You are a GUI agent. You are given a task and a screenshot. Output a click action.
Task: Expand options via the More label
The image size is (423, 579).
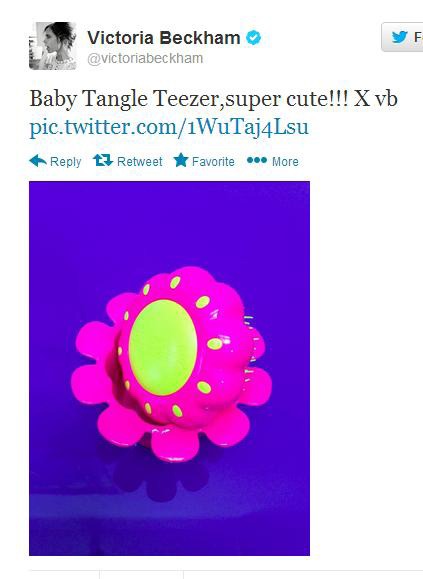[x=285, y=162]
